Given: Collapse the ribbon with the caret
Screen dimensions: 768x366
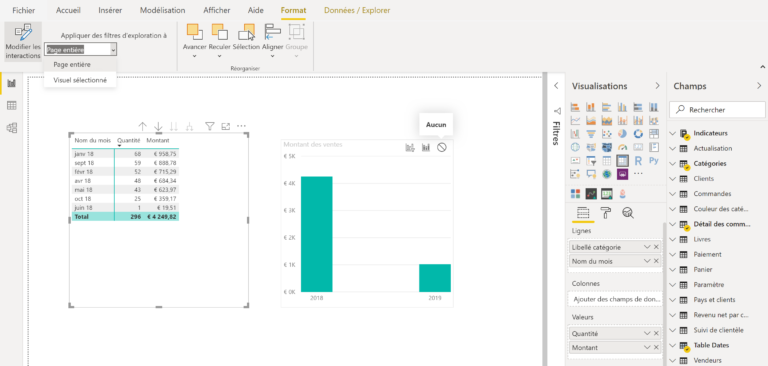Looking at the screenshot, I should 762,66.
